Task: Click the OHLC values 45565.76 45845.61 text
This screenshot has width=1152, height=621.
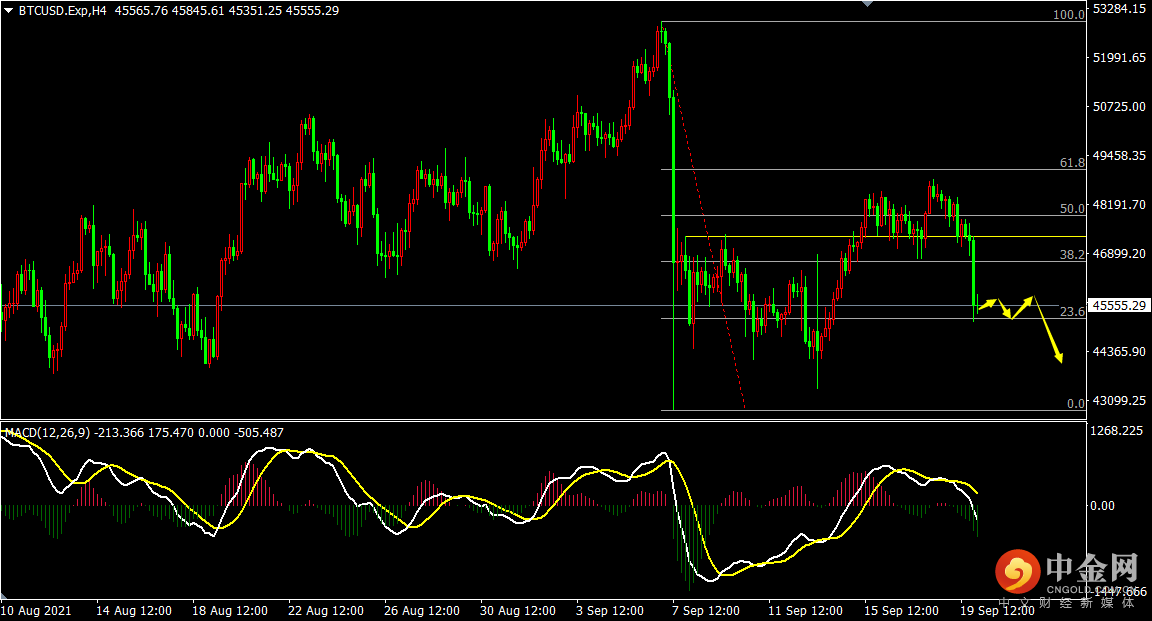Action: 170,11
